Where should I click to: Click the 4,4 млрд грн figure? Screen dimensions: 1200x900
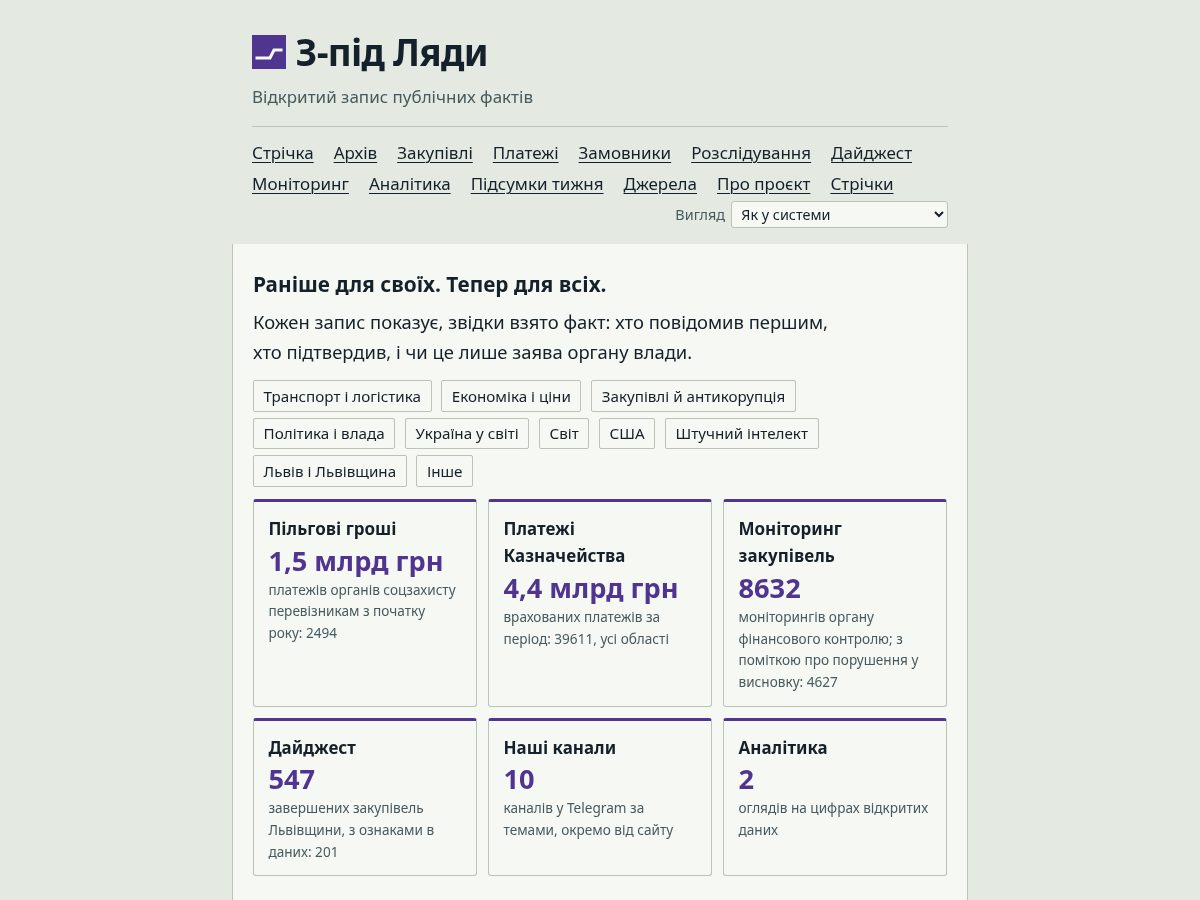tap(591, 588)
